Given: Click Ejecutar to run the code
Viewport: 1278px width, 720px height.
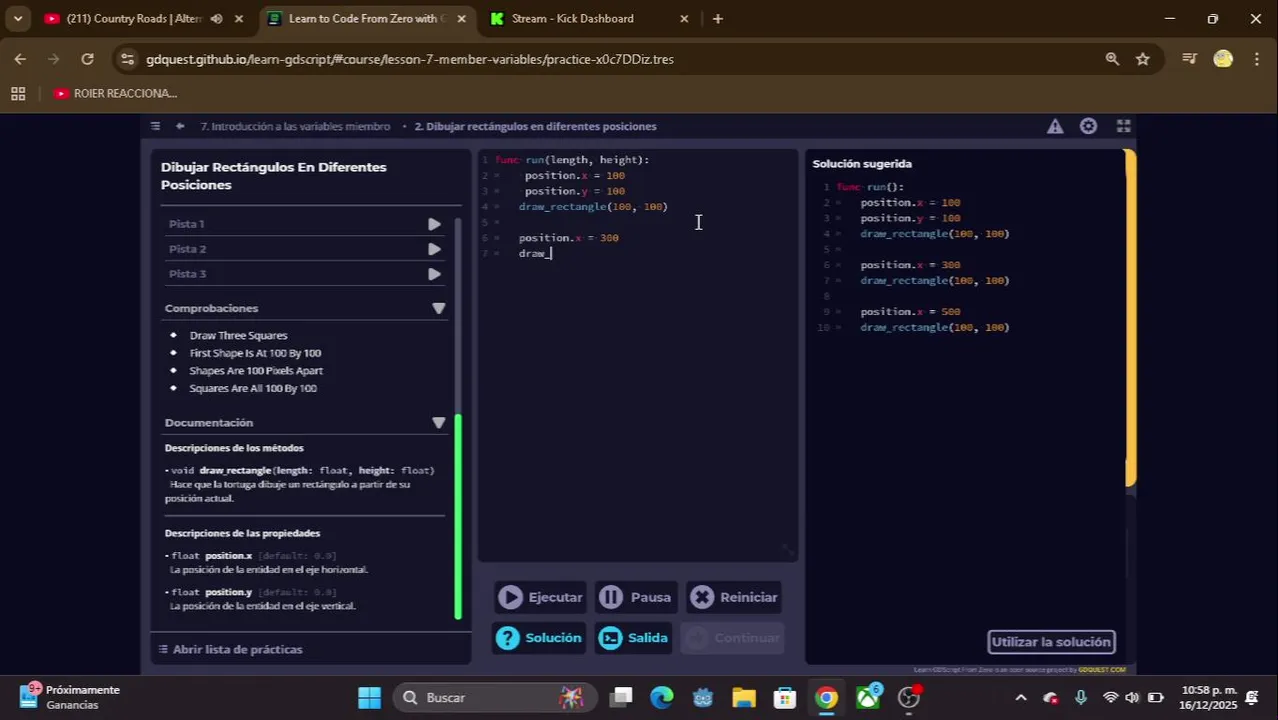Looking at the screenshot, I should click(541, 597).
